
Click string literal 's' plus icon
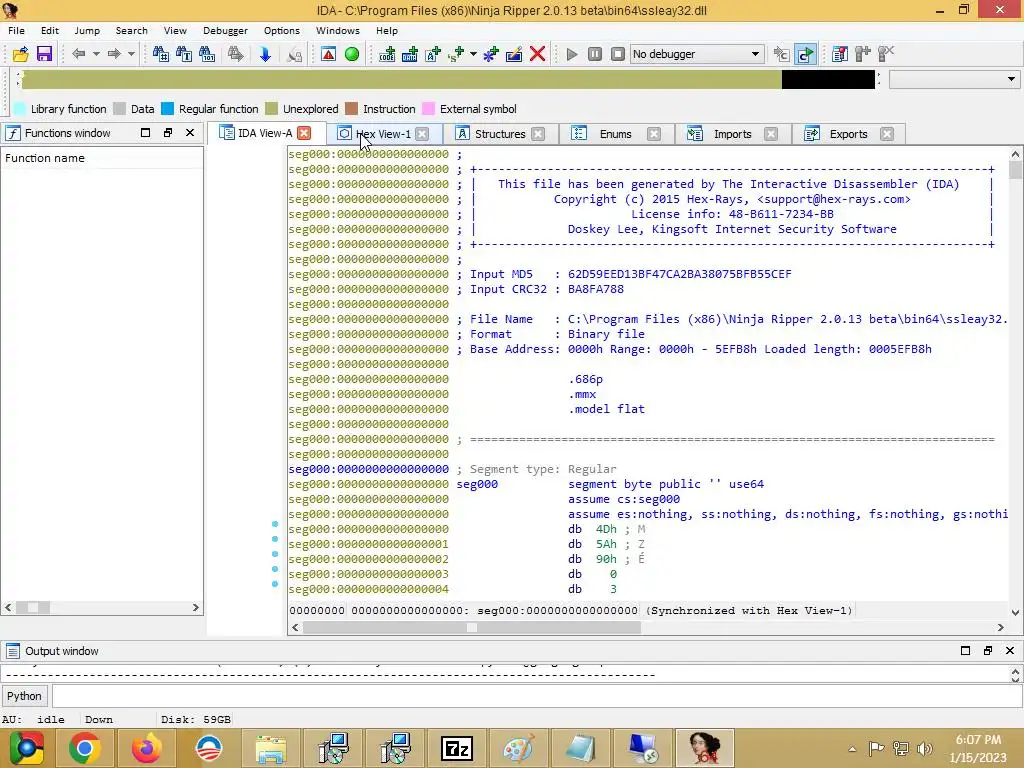[456, 54]
